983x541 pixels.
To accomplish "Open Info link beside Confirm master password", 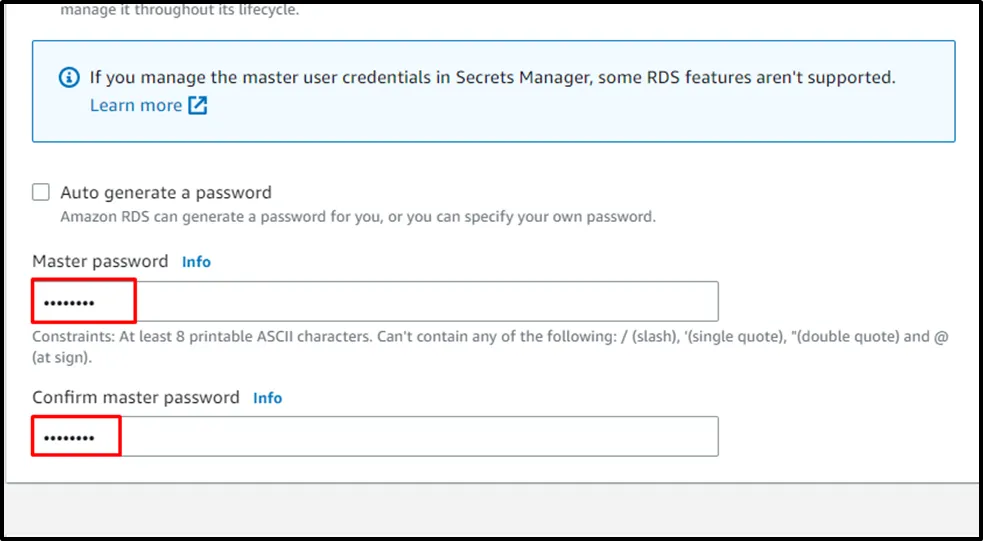I will coord(267,398).
